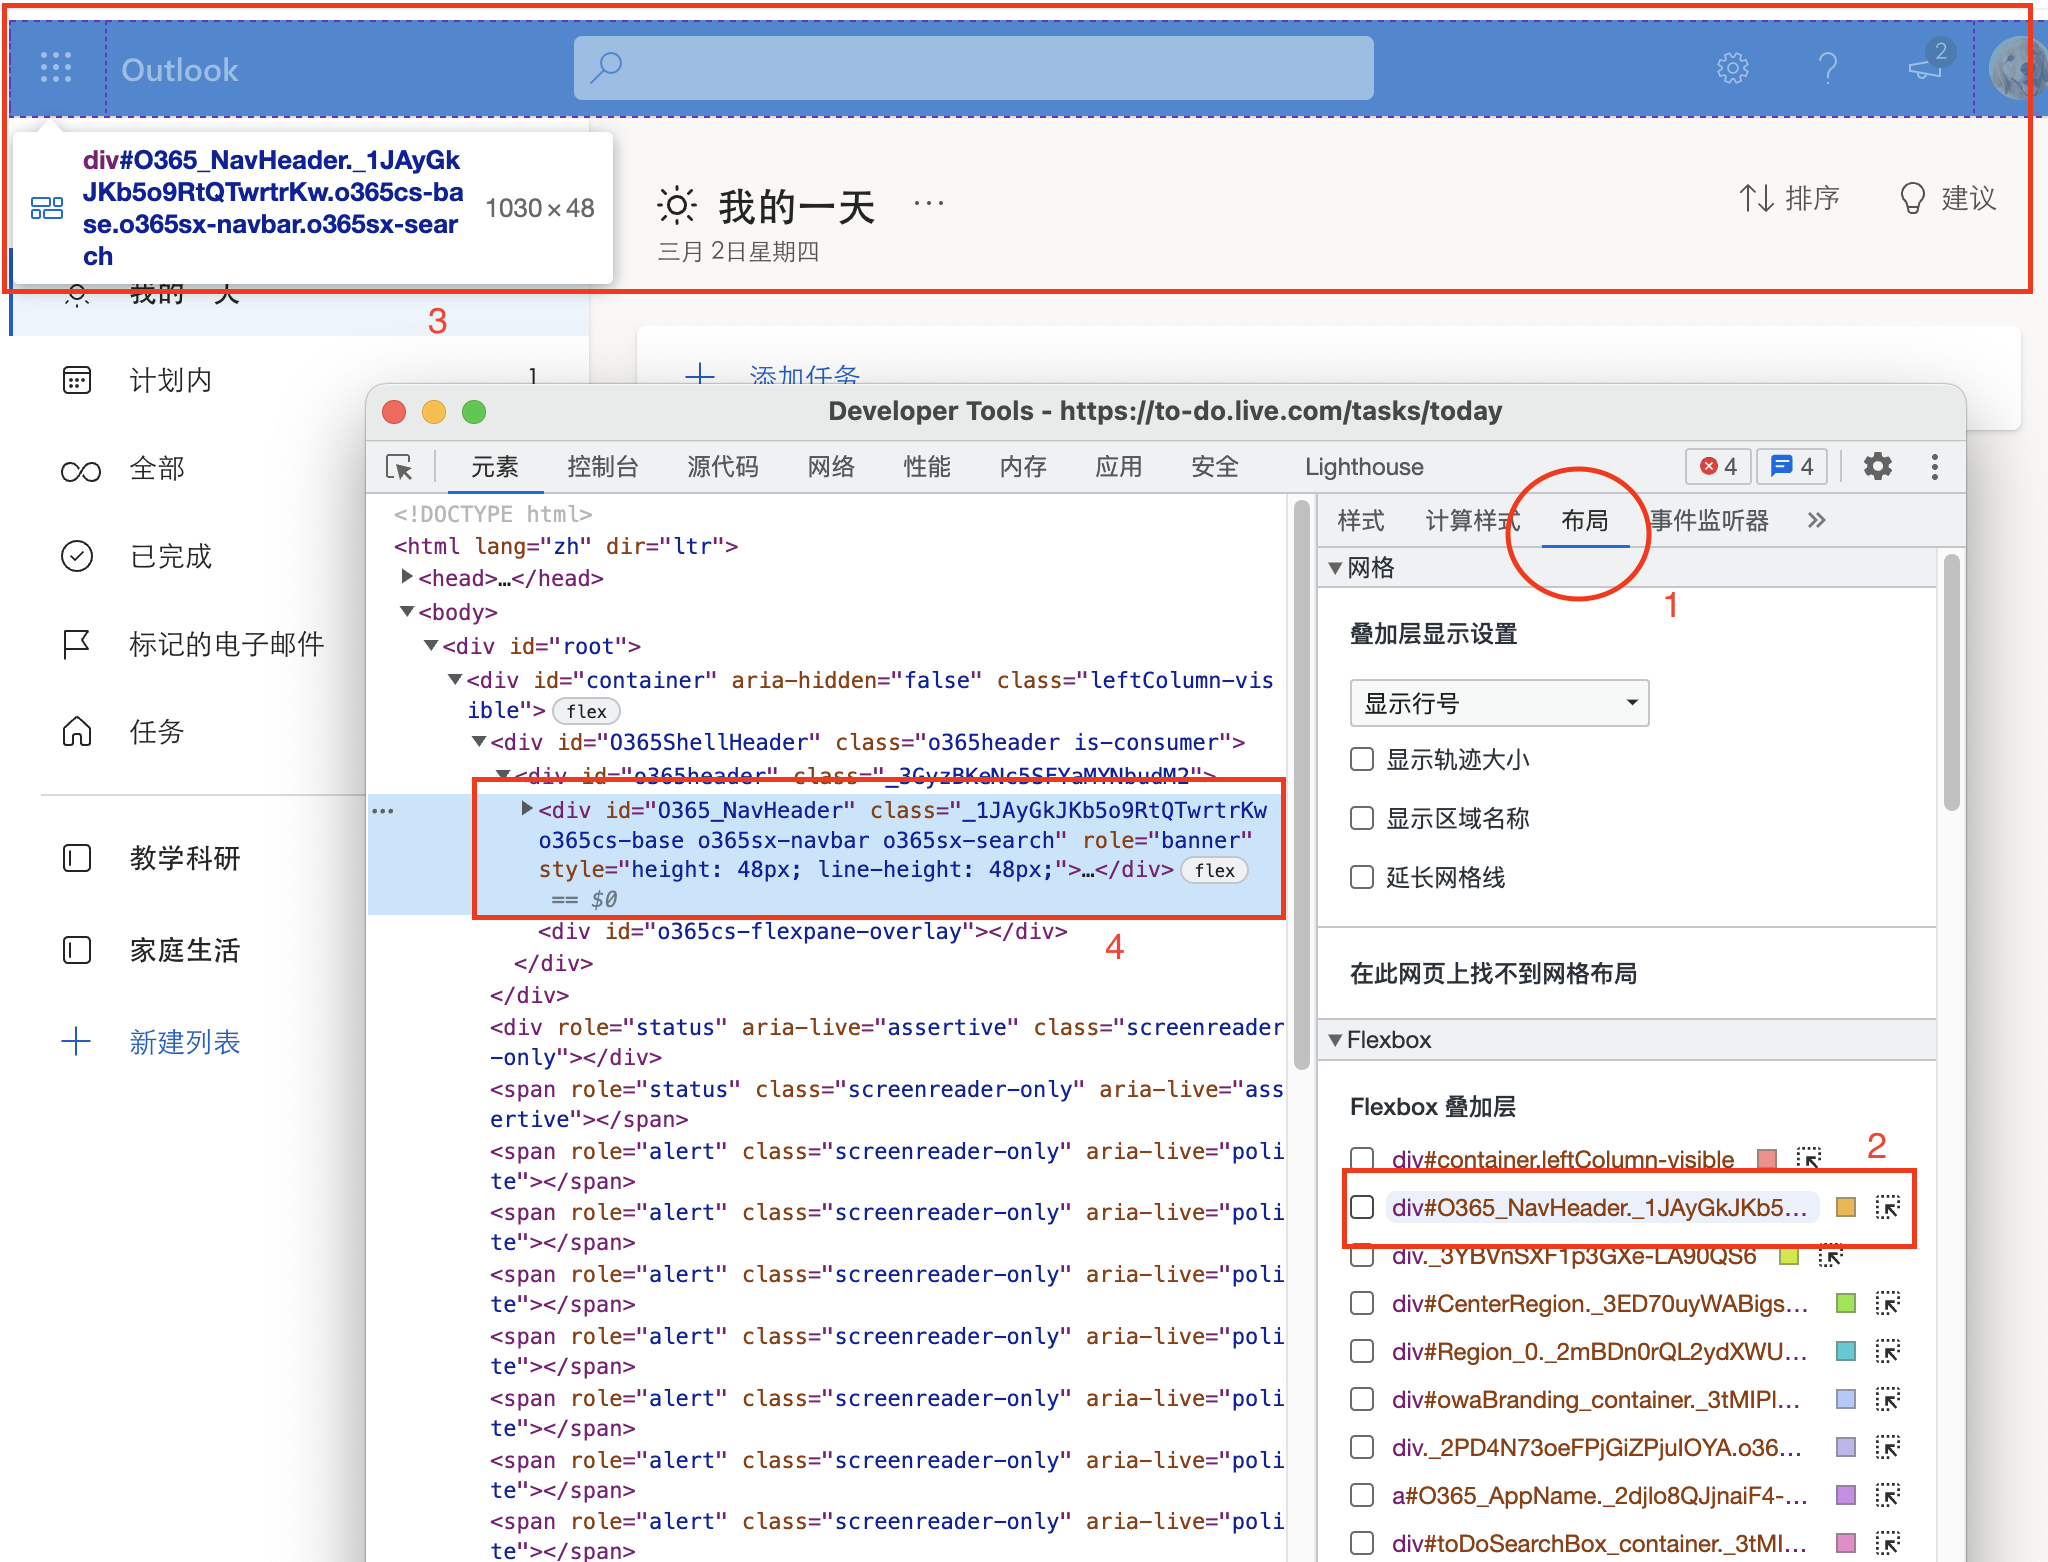Expand the <head> node in the DOM tree

[407, 577]
